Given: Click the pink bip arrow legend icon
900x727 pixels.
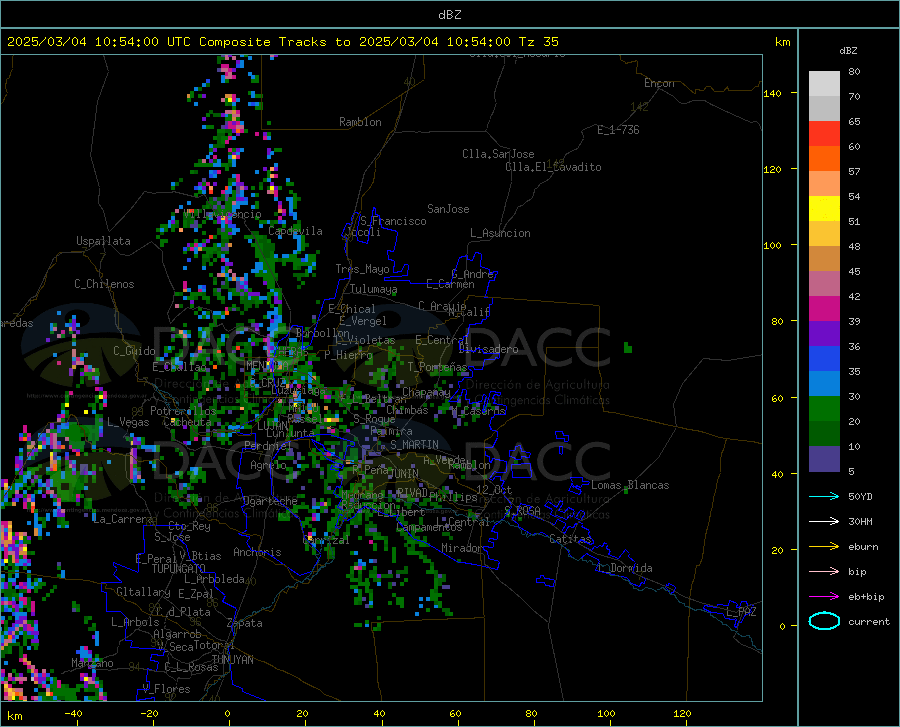Looking at the screenshot, I should tap(824, 572).
